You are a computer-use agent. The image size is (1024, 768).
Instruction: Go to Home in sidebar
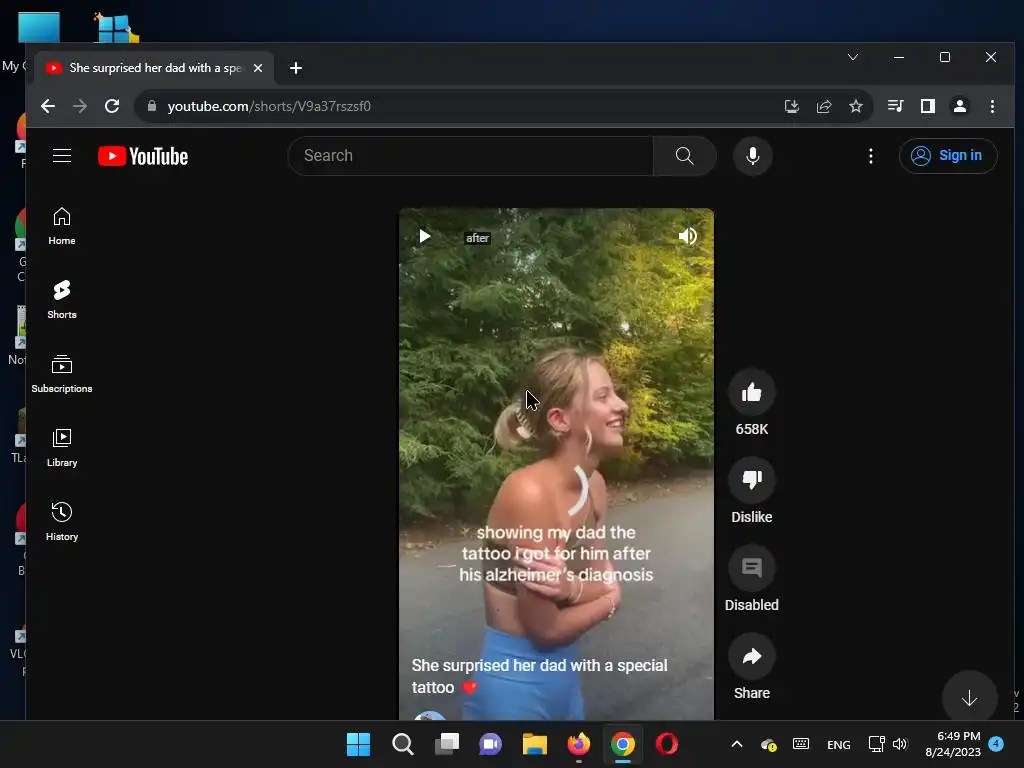[62, 226]
